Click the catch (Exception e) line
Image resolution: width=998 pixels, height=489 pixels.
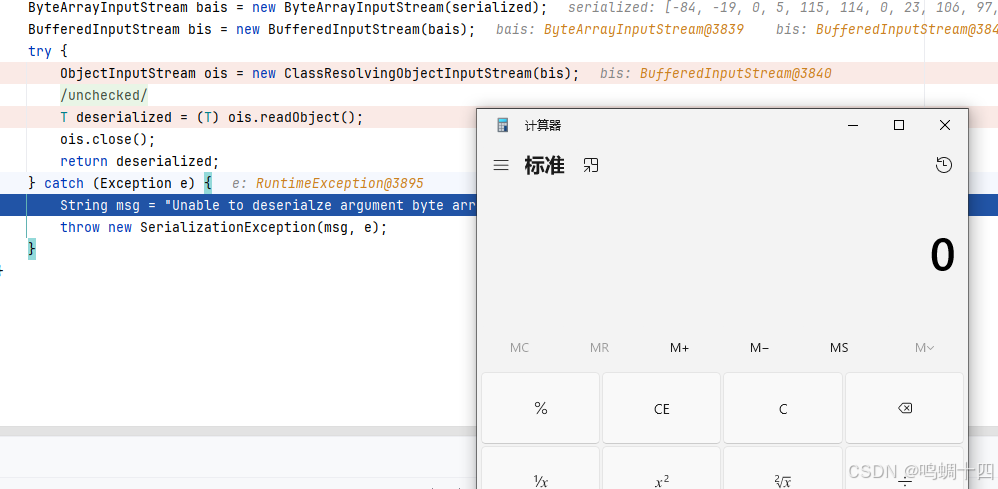(120, 183)
